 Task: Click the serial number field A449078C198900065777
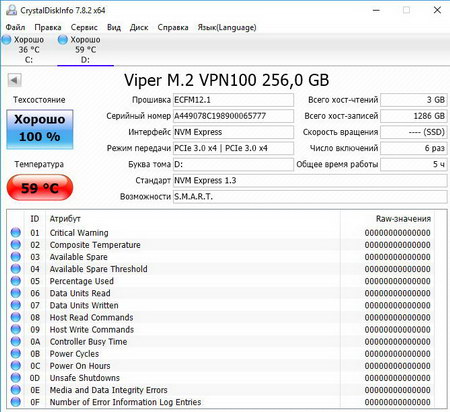233,116
